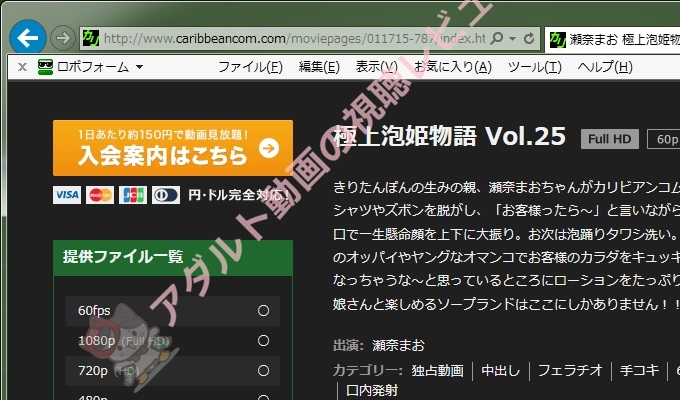Close the RoboForm toolbar with the X
This screenshot has height=400, width=680.
click(23, 67)
